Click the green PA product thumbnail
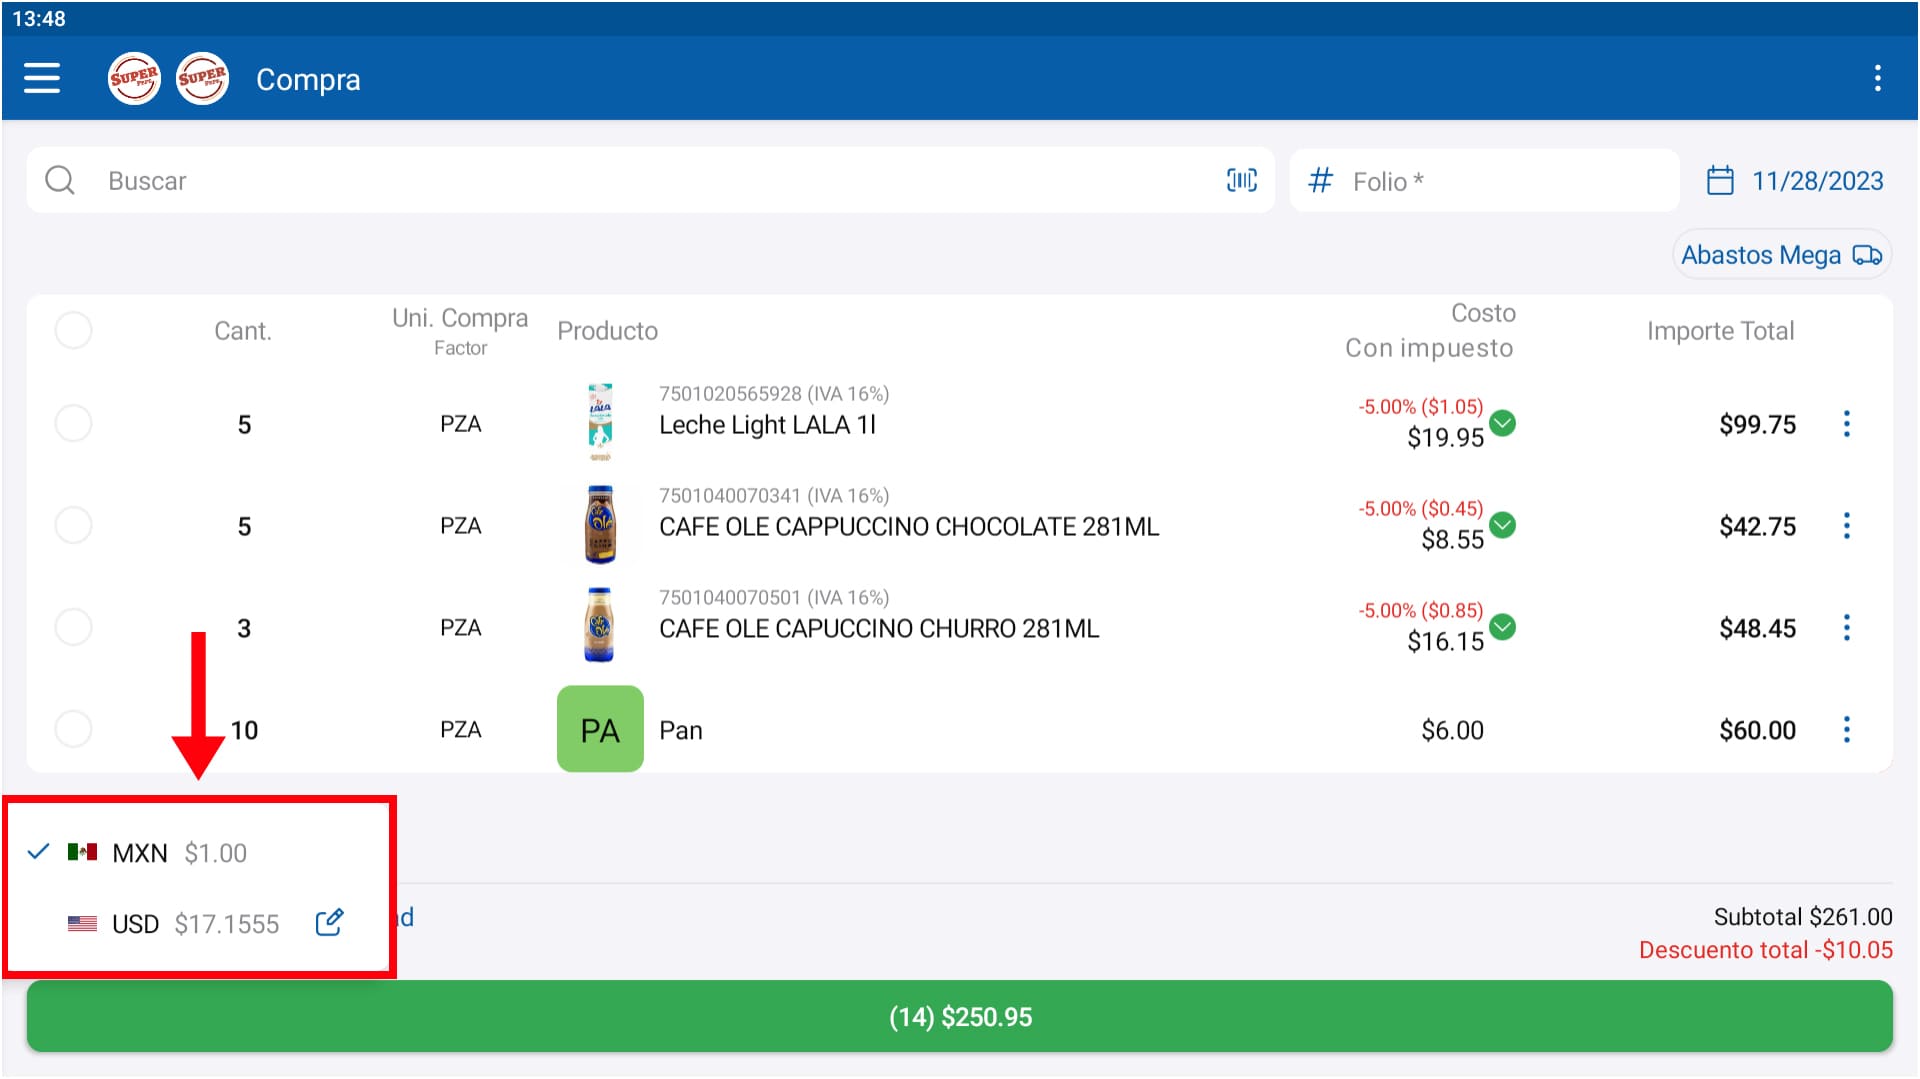Screen dimensions: 1920x1079 coord(600,729)
